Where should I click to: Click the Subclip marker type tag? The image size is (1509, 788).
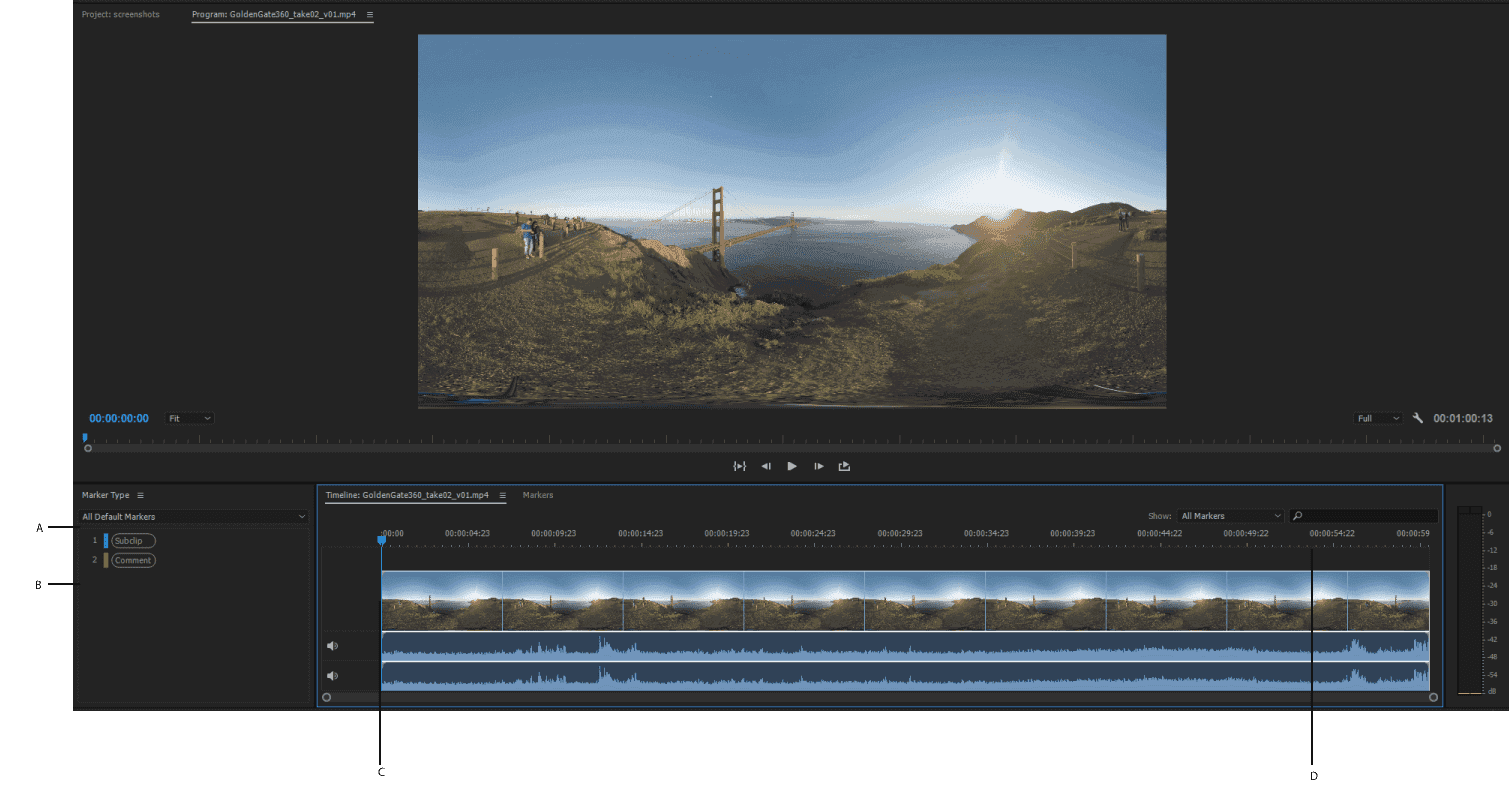133,541
